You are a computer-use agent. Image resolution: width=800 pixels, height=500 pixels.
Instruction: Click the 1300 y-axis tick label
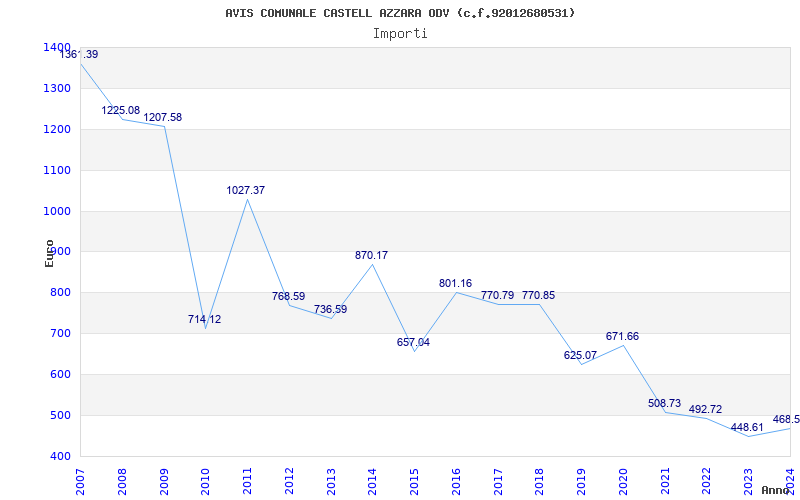(57, 88)
